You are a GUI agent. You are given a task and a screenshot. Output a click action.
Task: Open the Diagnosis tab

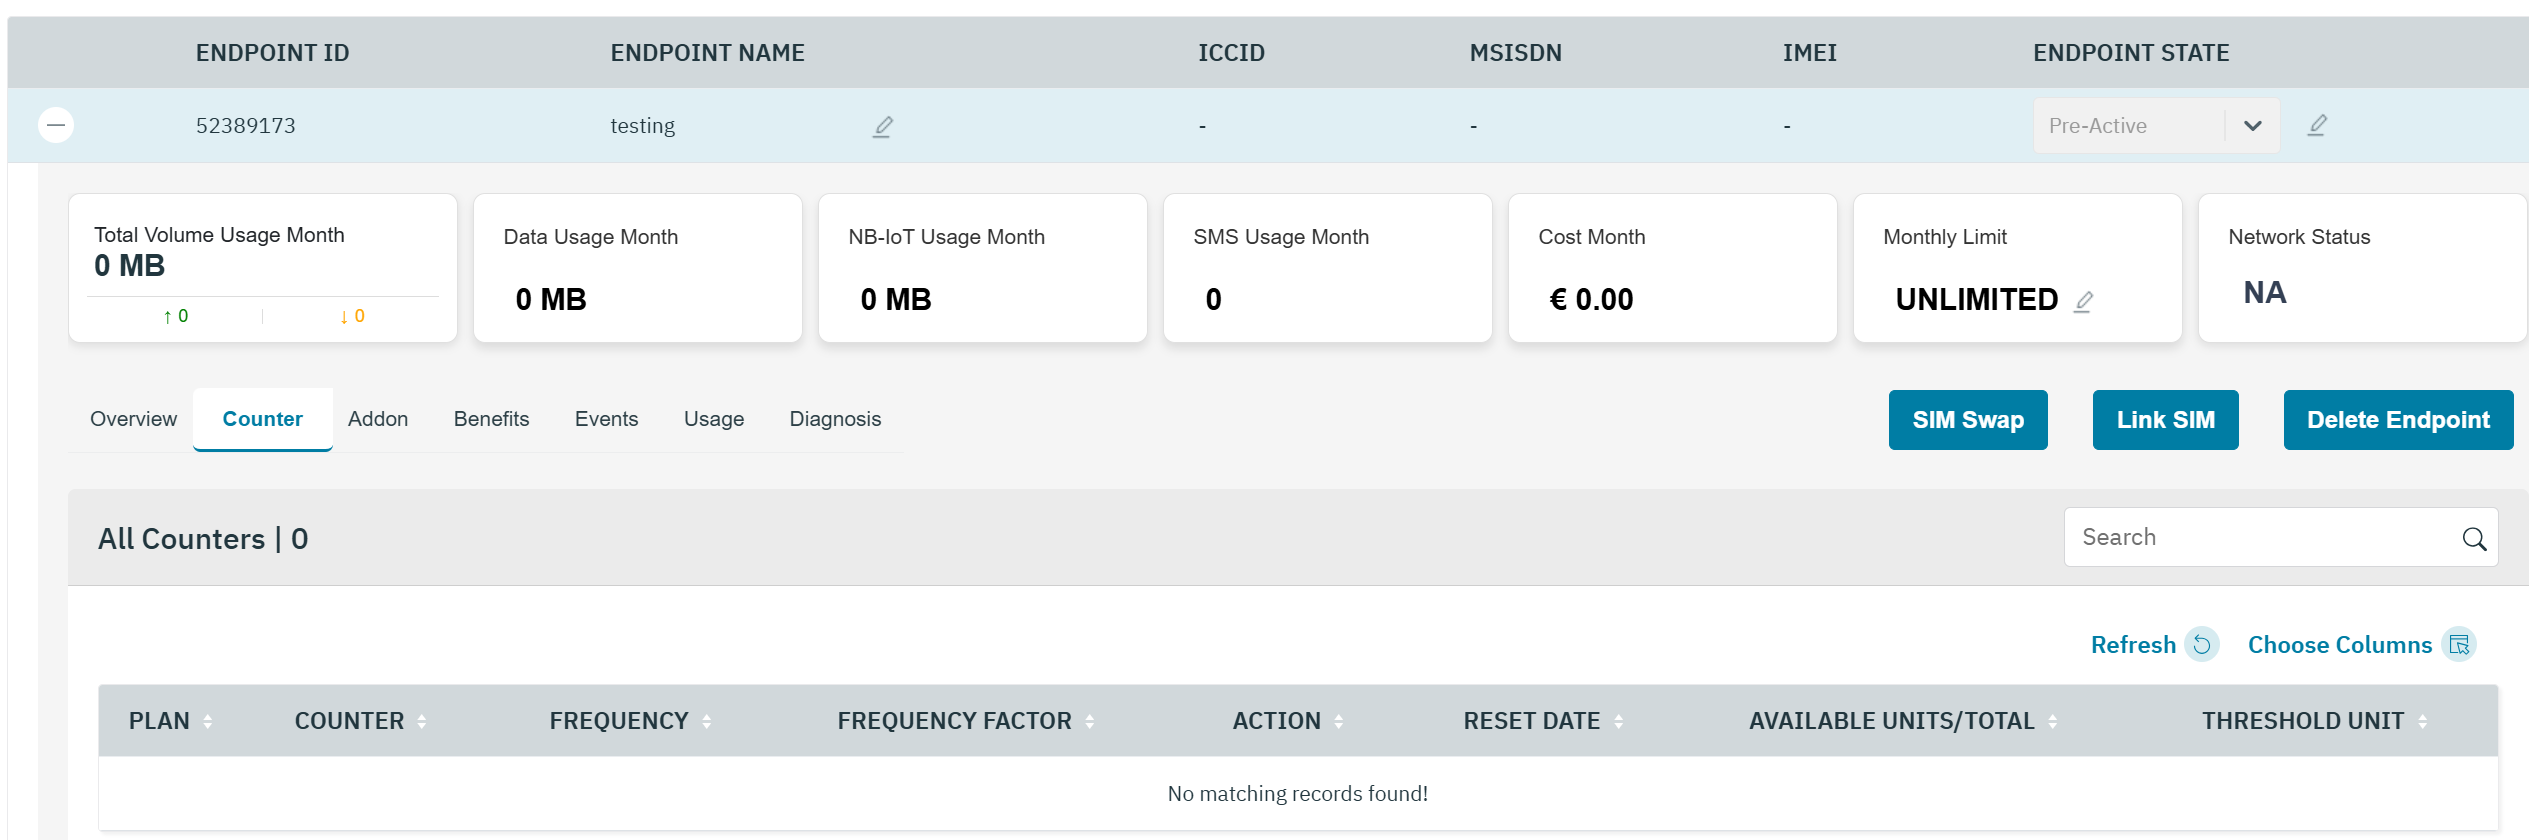click(835, 419)
